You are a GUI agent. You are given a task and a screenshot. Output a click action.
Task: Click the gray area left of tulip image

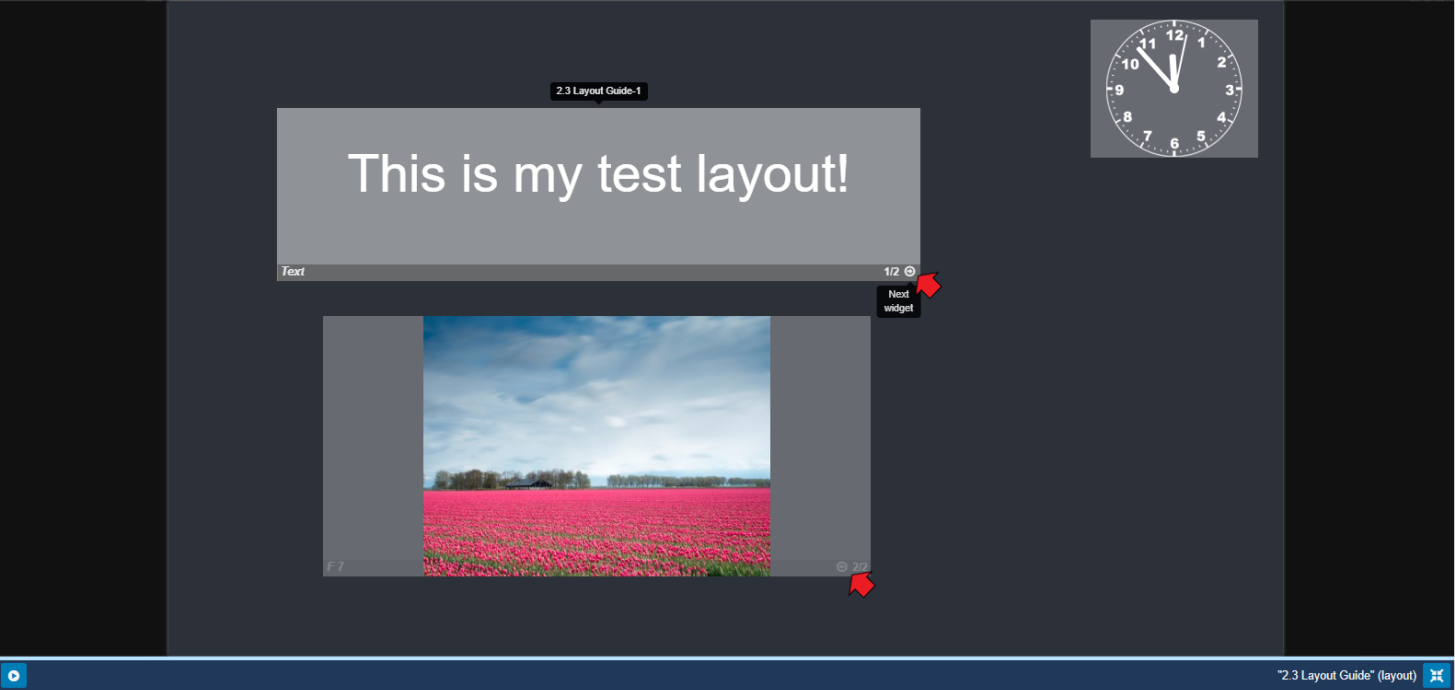point(372,440)
